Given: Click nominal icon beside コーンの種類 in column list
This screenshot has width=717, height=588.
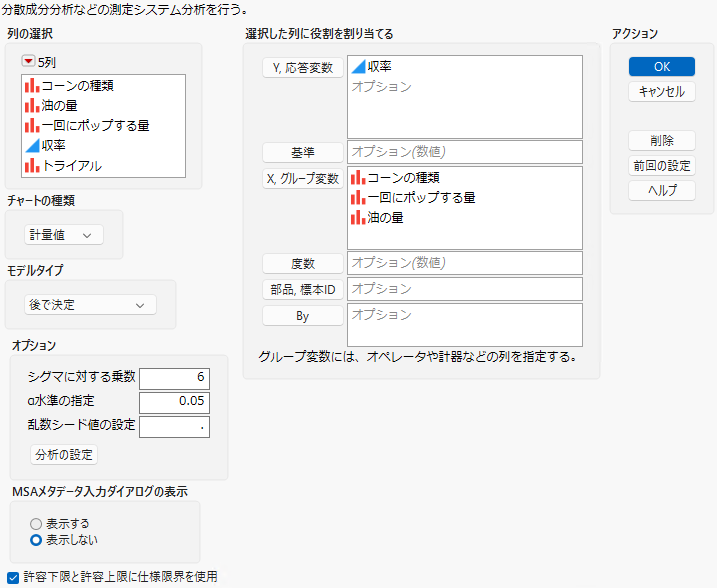Looking at the screenshot, I should [x=32, y=85].
